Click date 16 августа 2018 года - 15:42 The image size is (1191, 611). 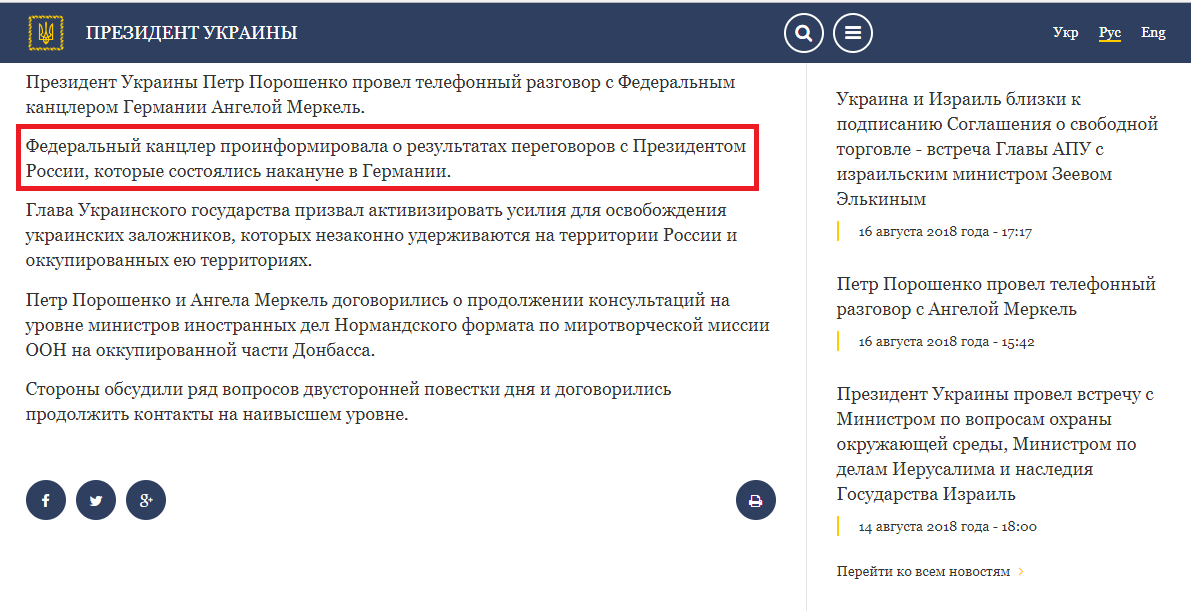(x=946, y=342)
